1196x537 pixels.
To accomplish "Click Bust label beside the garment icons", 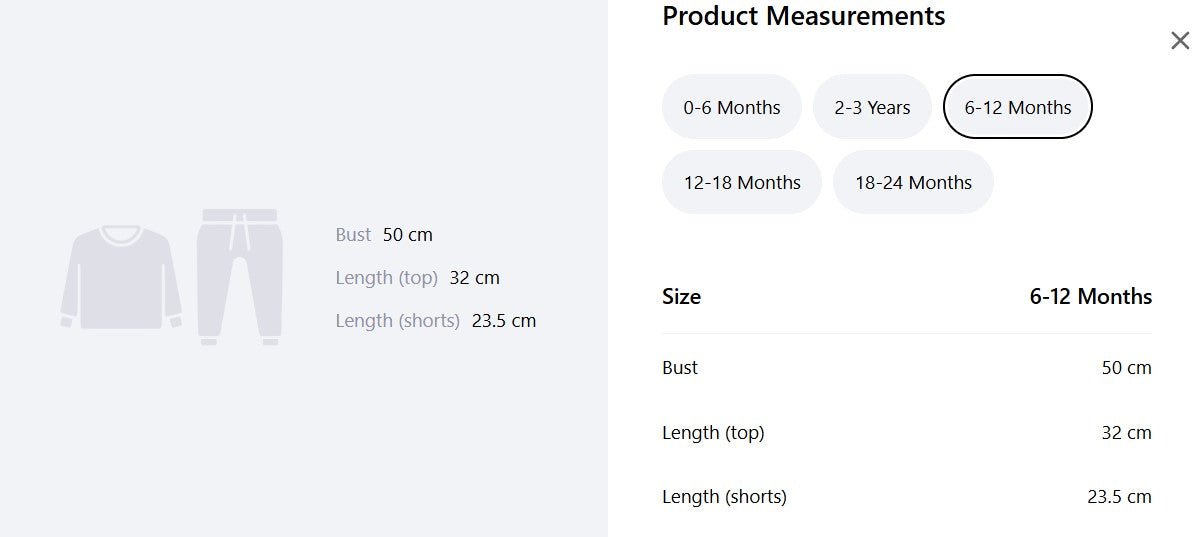I will click(x=353, y=235).
